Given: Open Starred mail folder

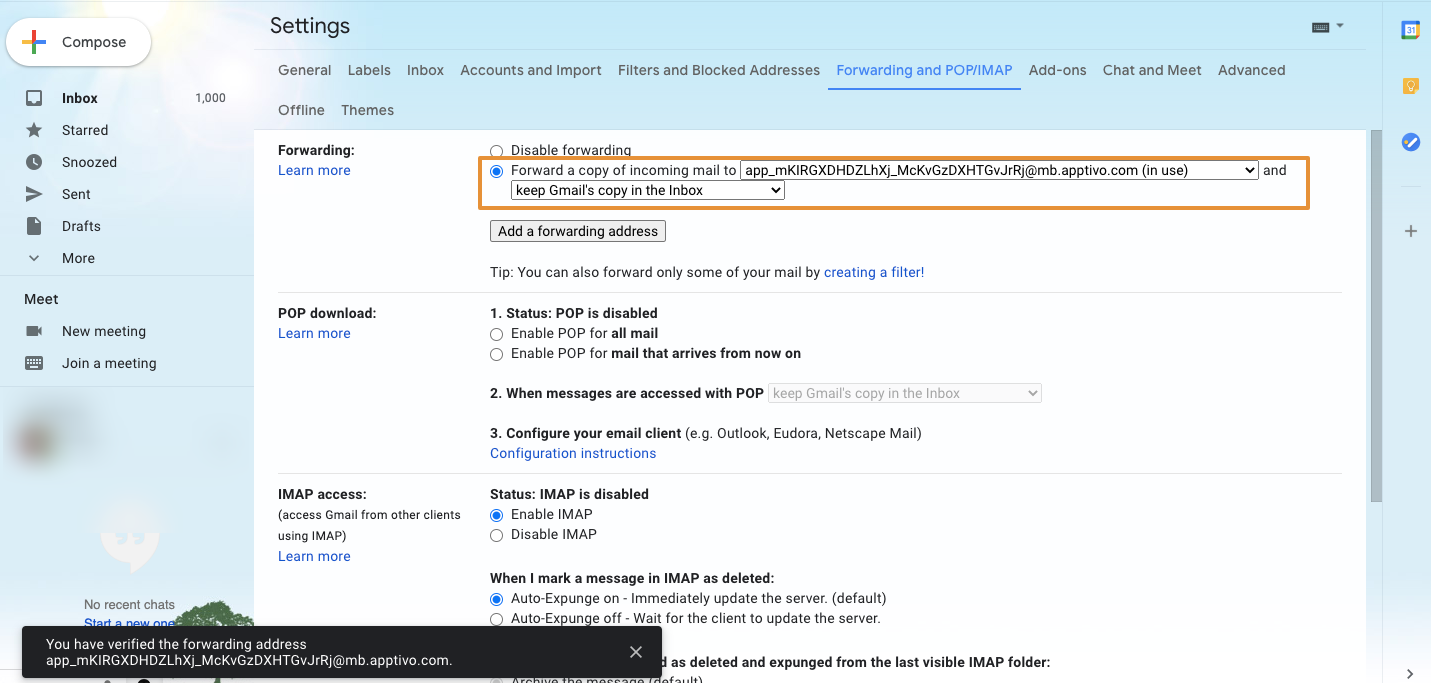Looking at the screenshot, I should [x=85, y=130].
